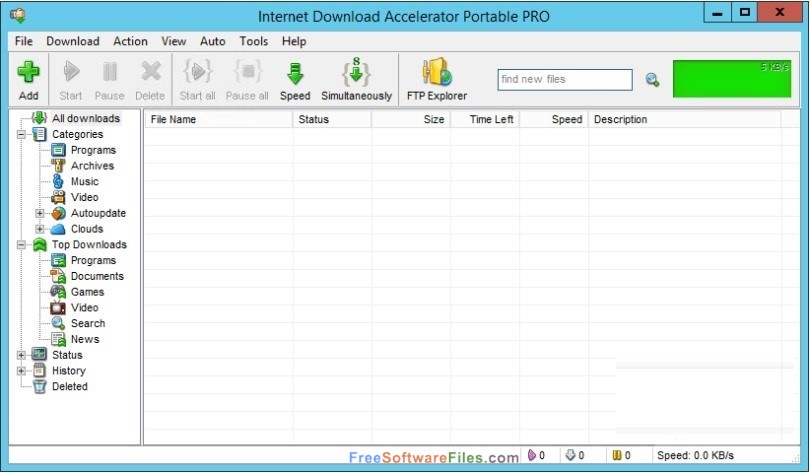
Task: Open the Download menu
Action: 73,41
